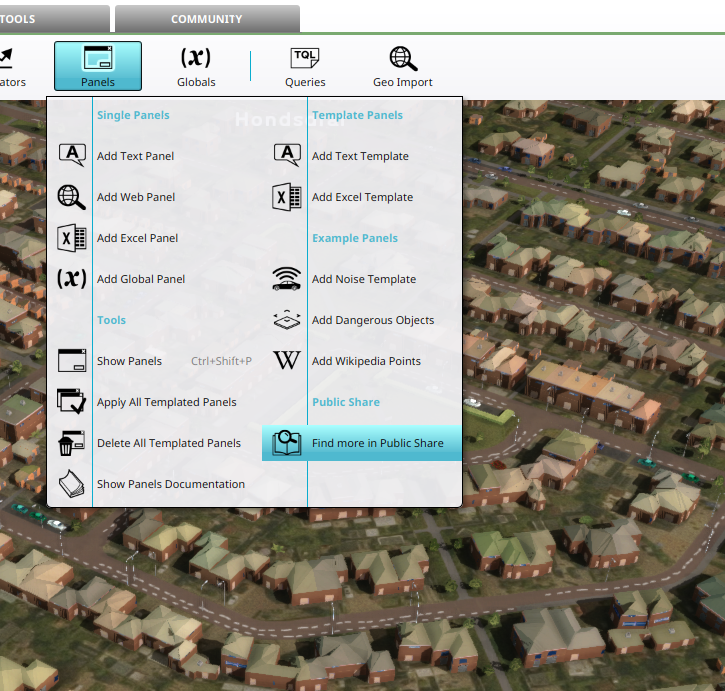Open Show Panels Documentation

[170, 484]
